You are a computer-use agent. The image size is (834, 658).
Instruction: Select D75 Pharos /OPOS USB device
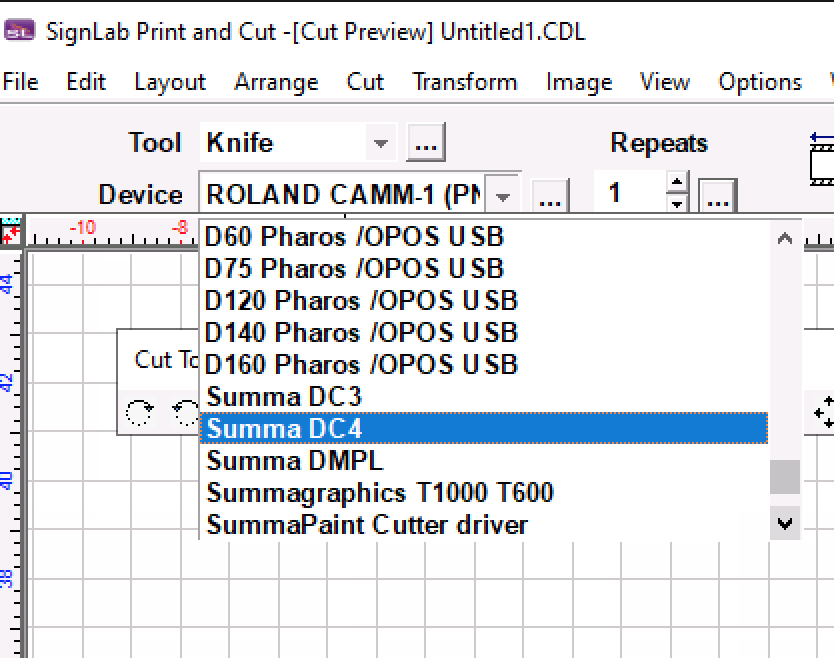pyautogui.click(x=484, y=268)
